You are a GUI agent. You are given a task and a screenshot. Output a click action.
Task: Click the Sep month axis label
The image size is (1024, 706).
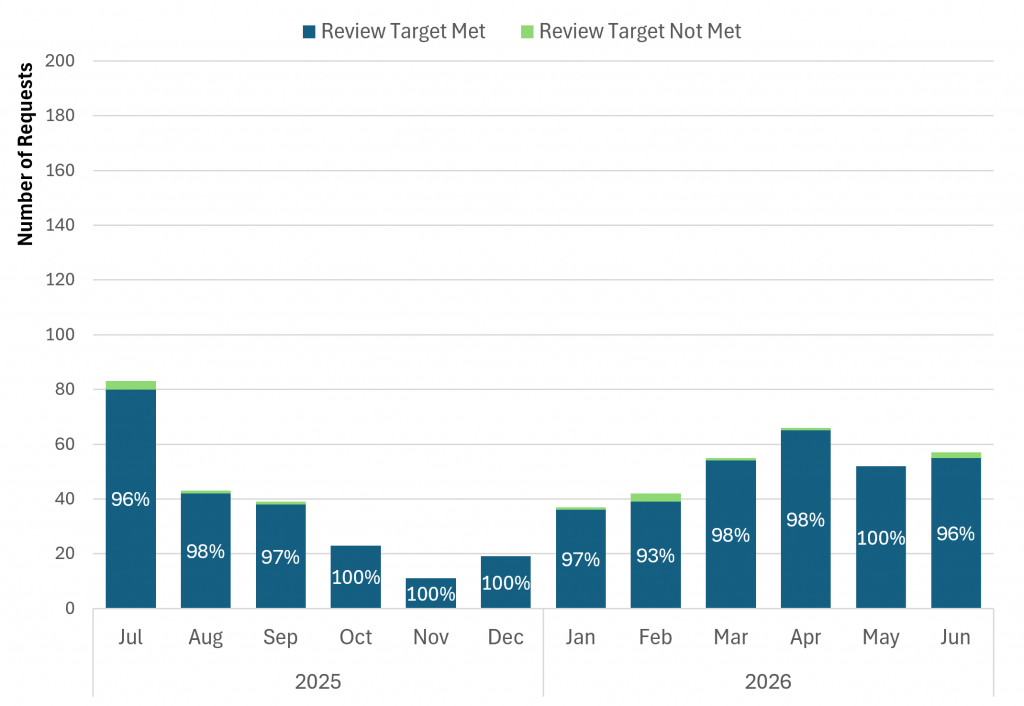click(x=281, y=637)
